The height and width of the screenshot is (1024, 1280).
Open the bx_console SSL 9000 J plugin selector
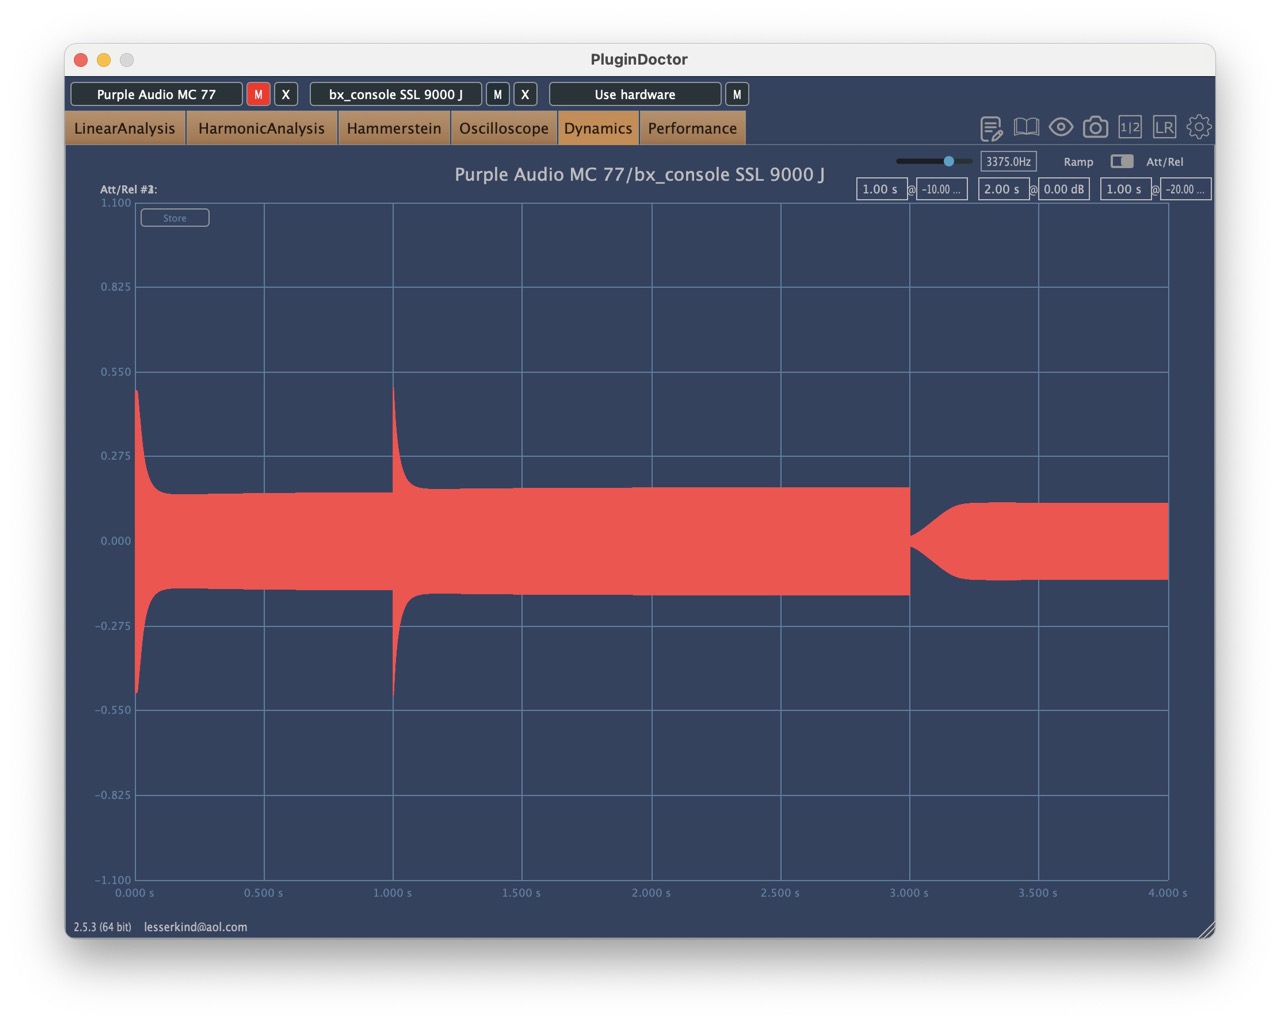coord(396,94)
